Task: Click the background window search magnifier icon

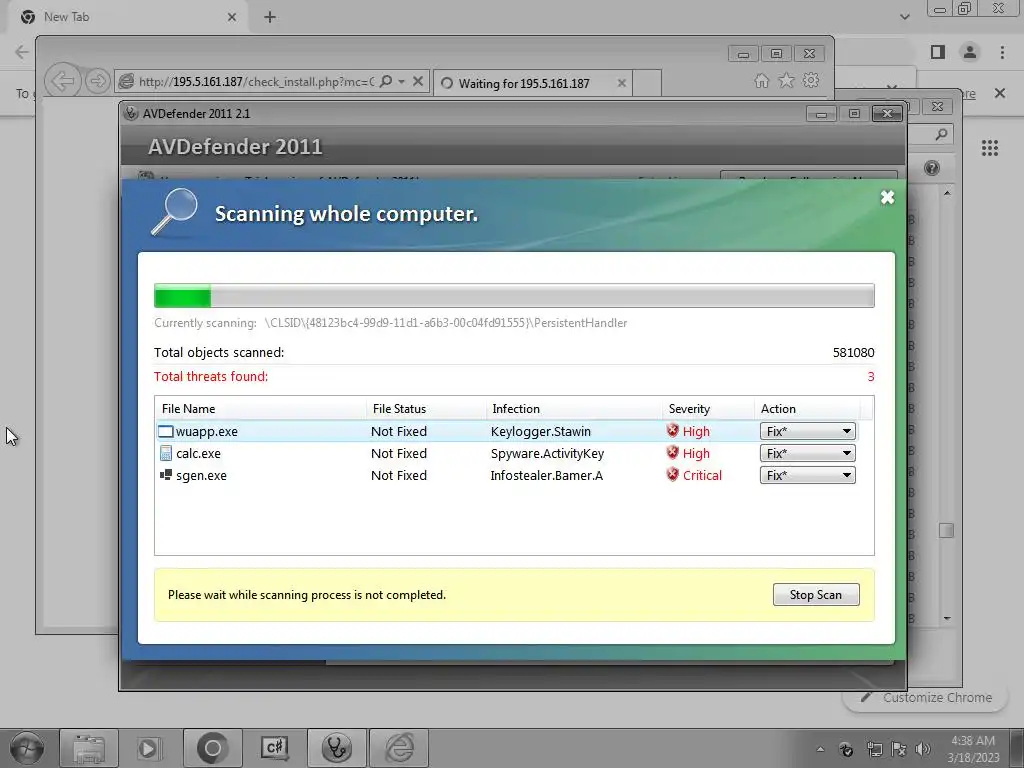Action: (941, 134)
